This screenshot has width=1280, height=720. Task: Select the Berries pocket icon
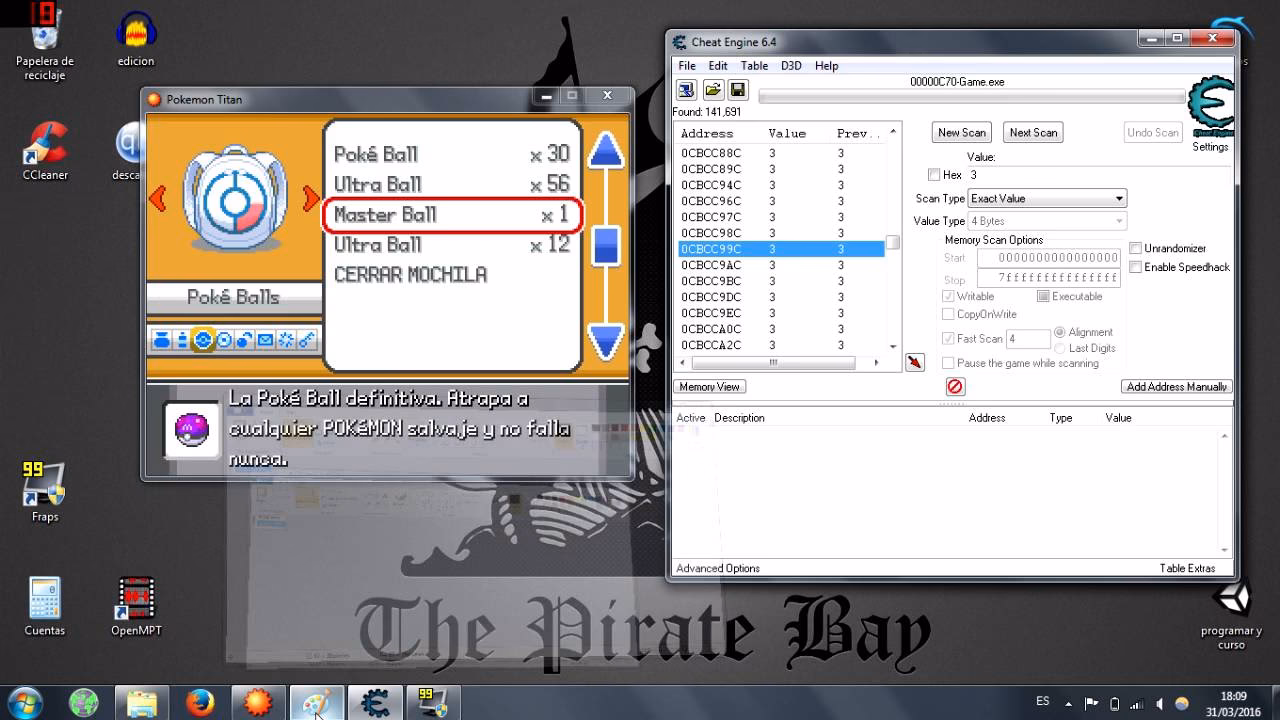[244, 340]
